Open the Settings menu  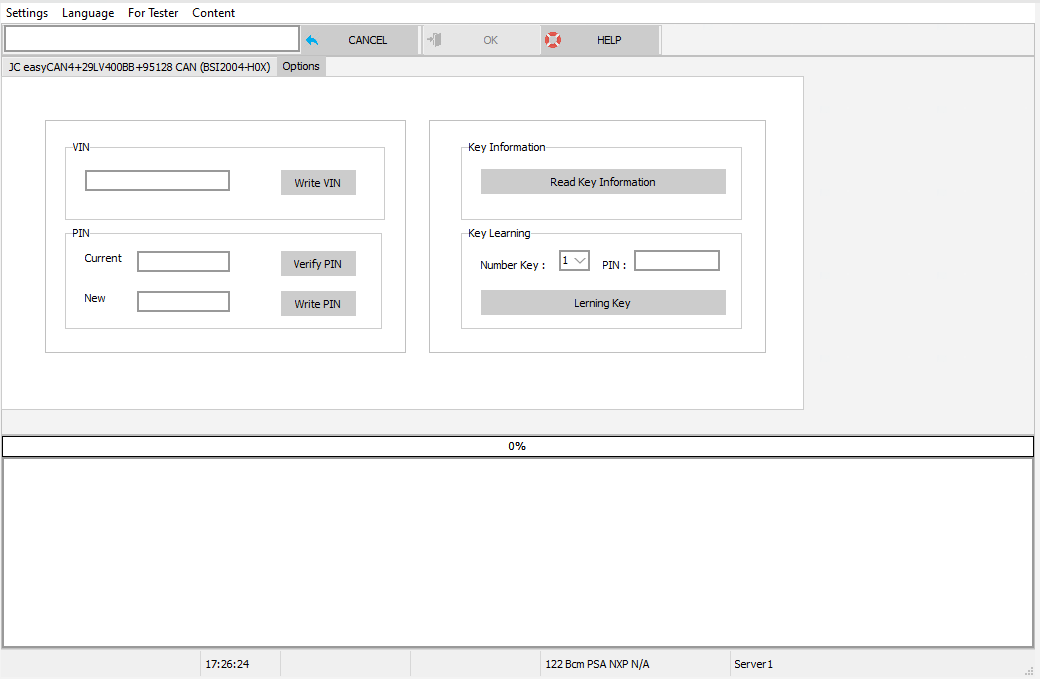point(27,13)
